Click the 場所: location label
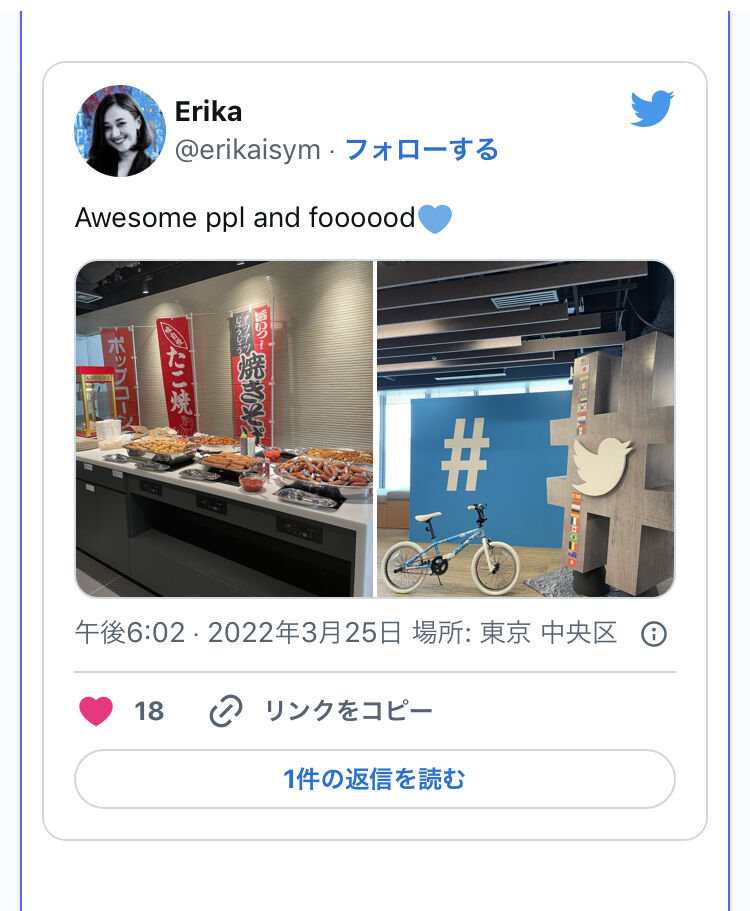 pyautogui.click(x=442, y=633)
